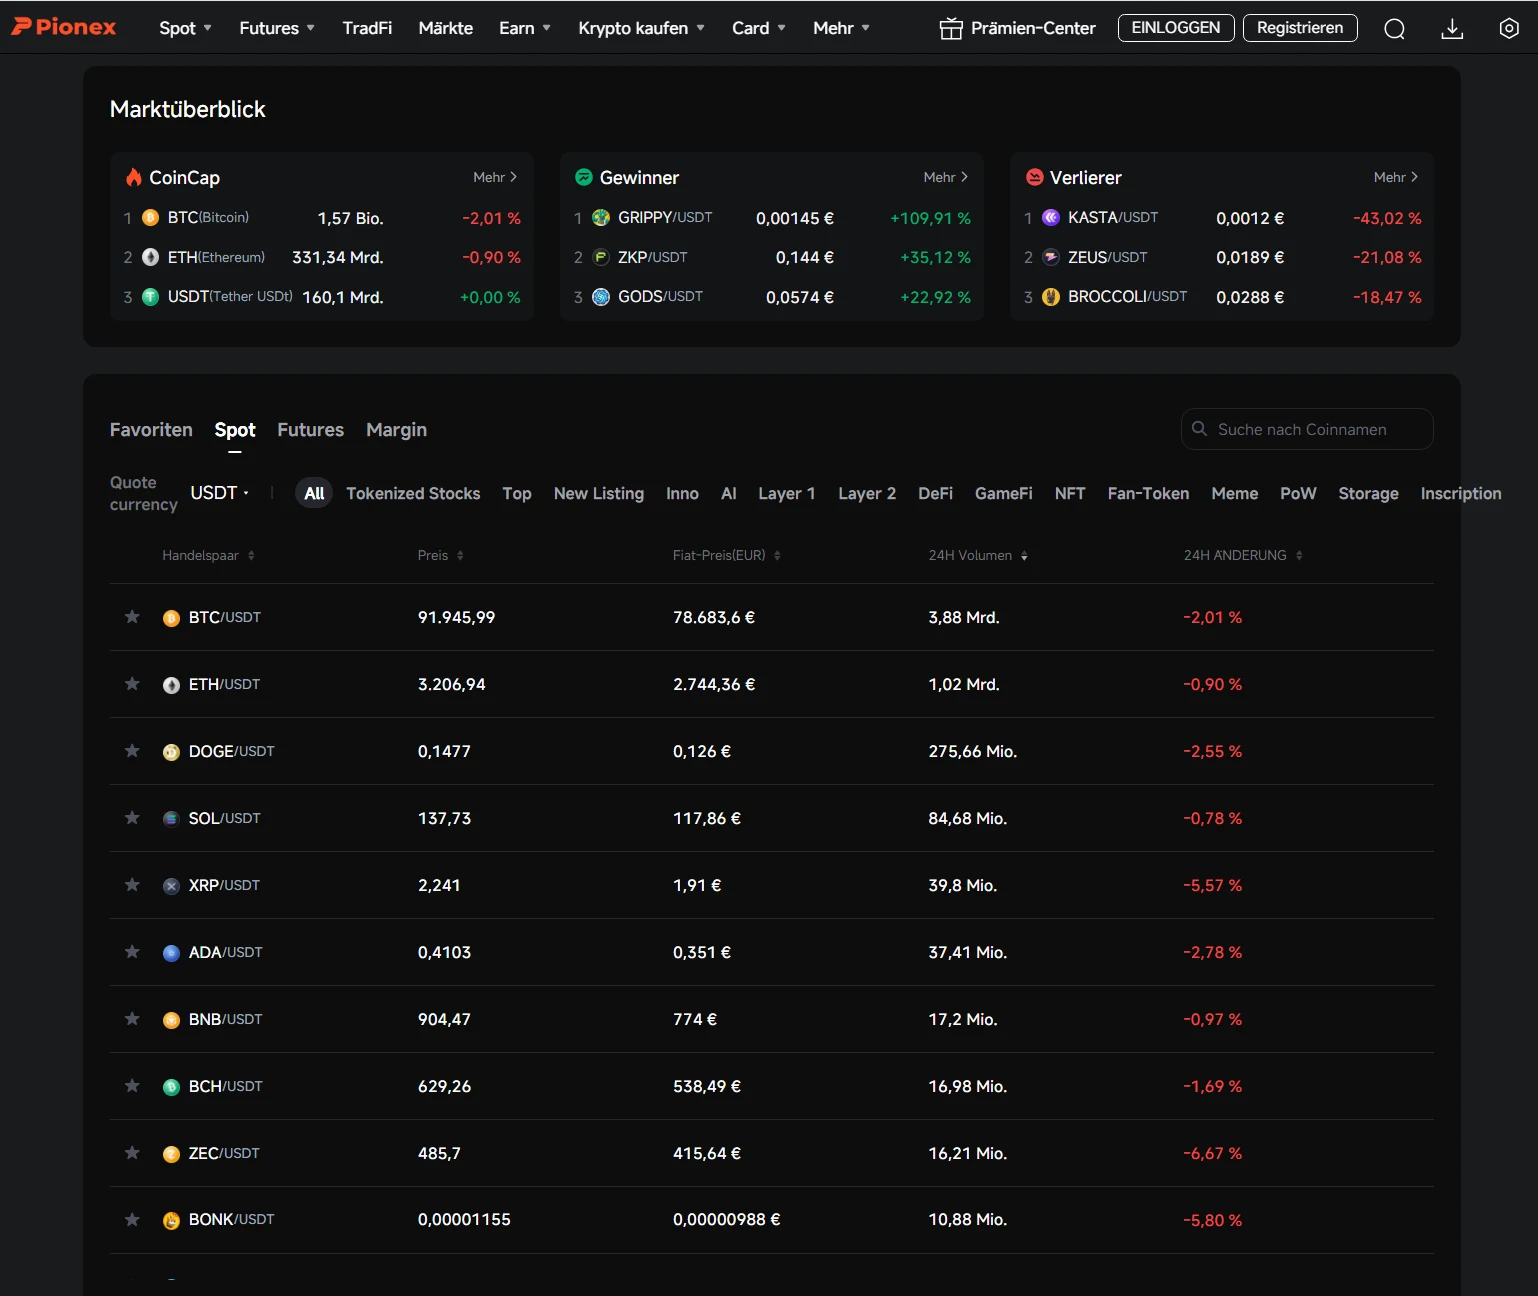Favorite SOL/USDT with the star
The width and height of the screenshot is (1538, 1296).
(x=132, y=818)
